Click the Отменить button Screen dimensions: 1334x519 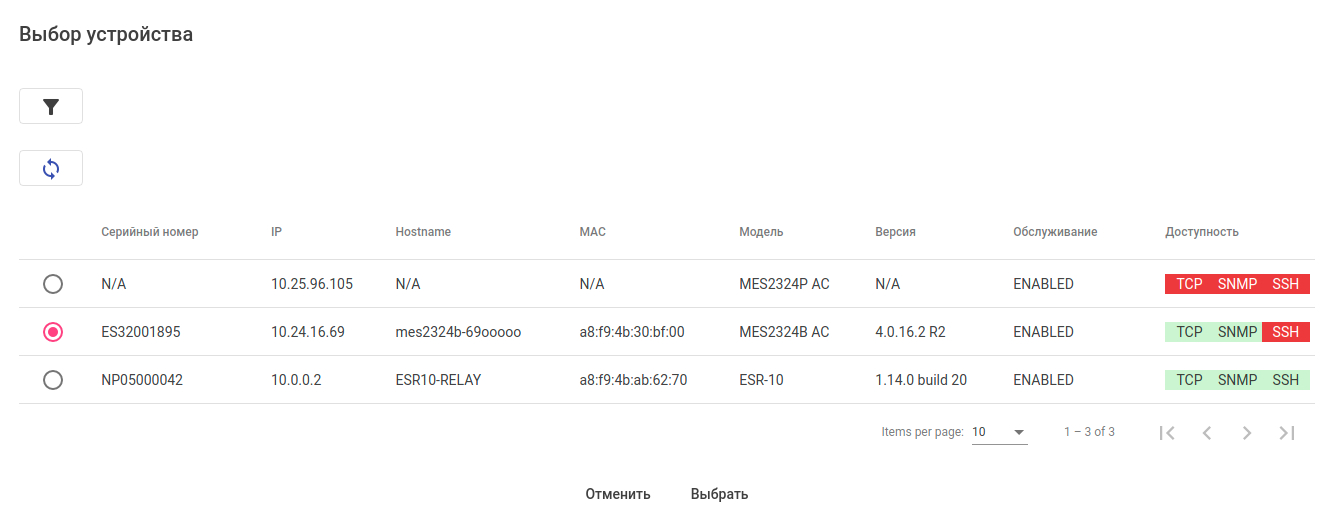pos(618,494)
